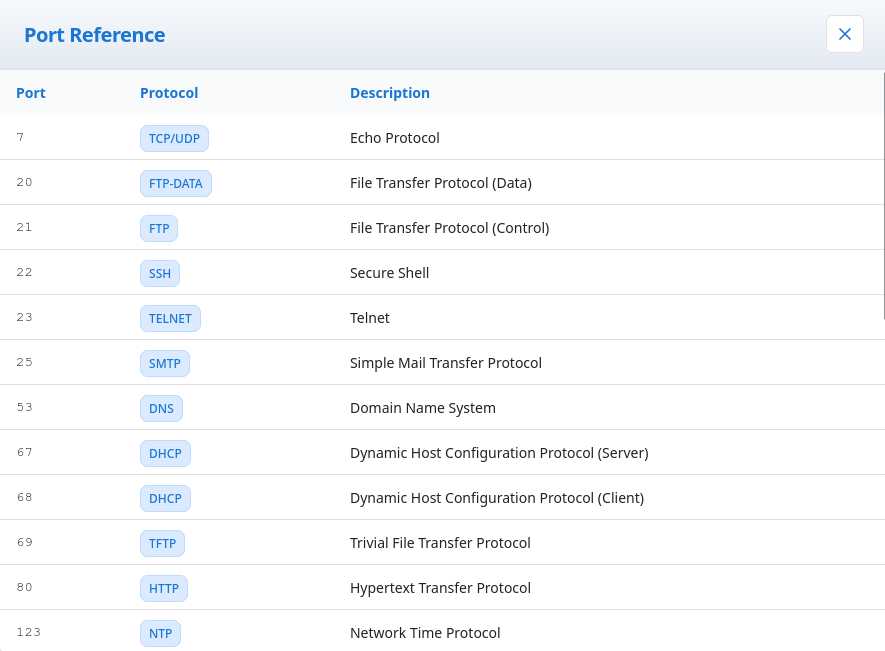Click the Protocol column header
The height and width of the screenshot is (651, 885).
coord(169,93)
